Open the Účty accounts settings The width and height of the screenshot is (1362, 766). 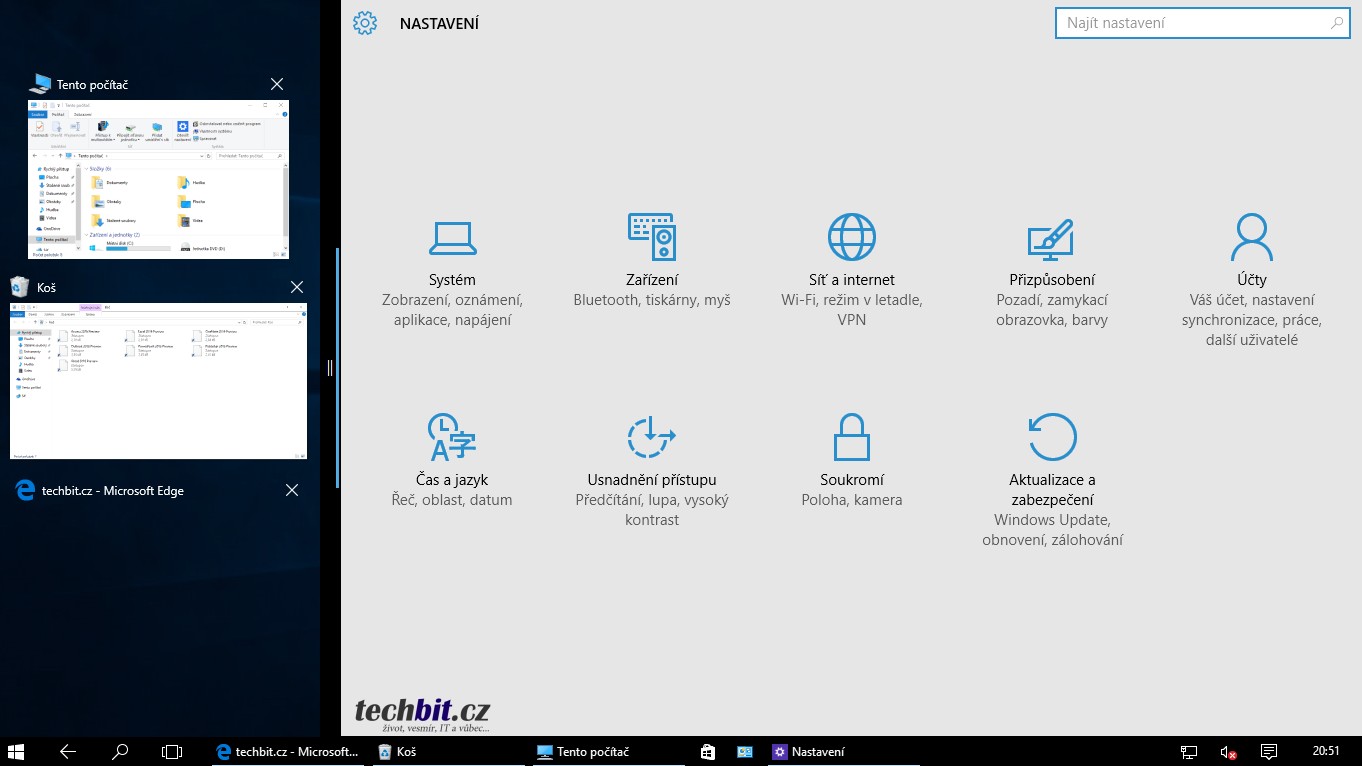coord(1252,278)
